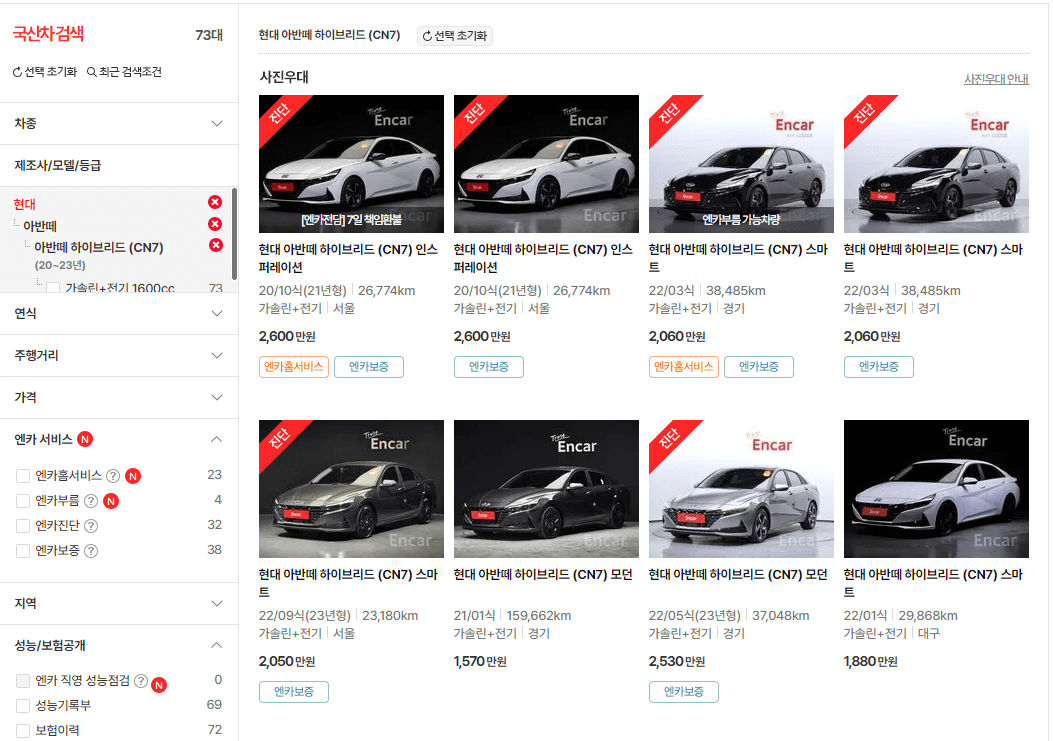Check the 성능기록부 checkbox
1053x741 pixels.
(23, 705)
